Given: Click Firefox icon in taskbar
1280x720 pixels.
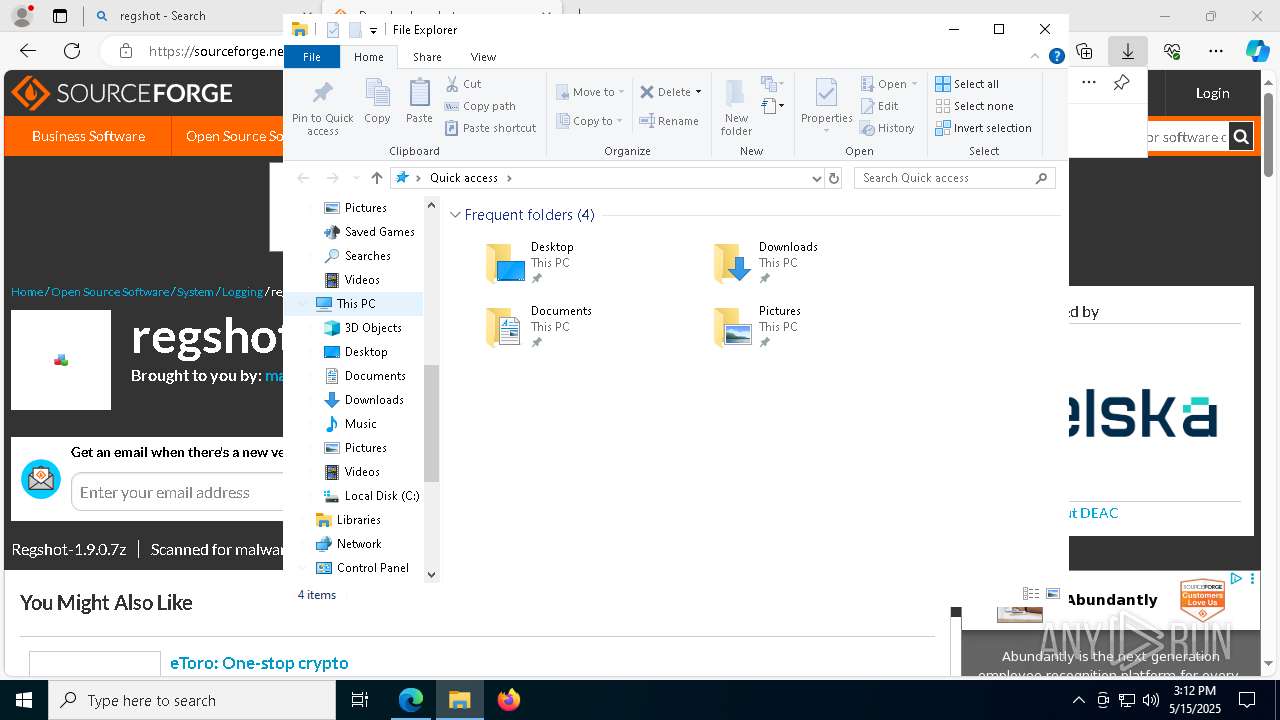Looking at the screenshot, I should [x=509, y=700].
